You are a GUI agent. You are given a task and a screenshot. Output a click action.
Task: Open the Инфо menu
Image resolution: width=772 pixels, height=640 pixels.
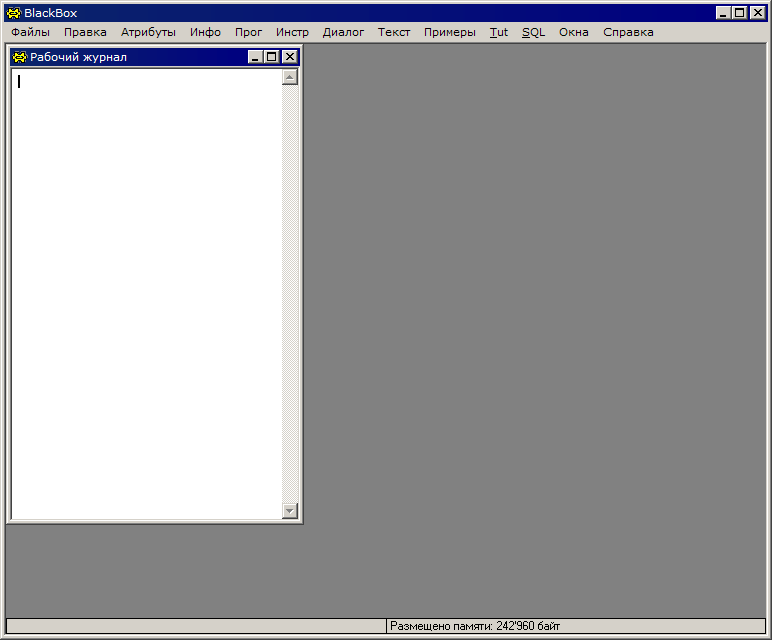[x=205, y=32]
